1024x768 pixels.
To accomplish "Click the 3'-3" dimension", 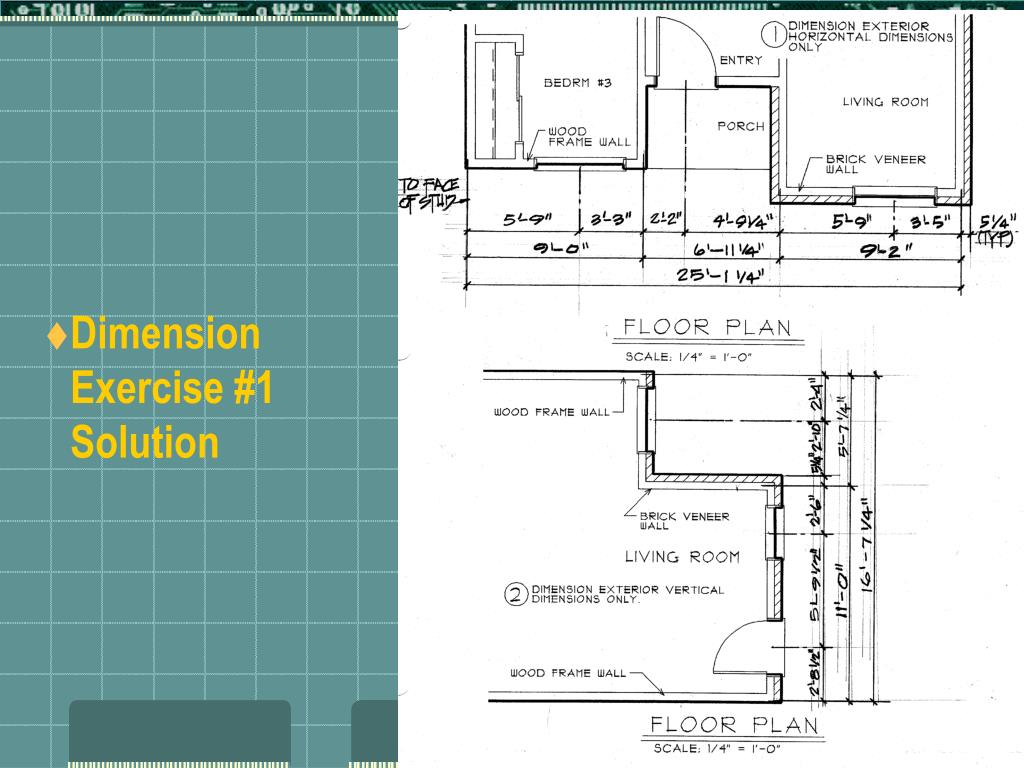I will tap(611, 219).
